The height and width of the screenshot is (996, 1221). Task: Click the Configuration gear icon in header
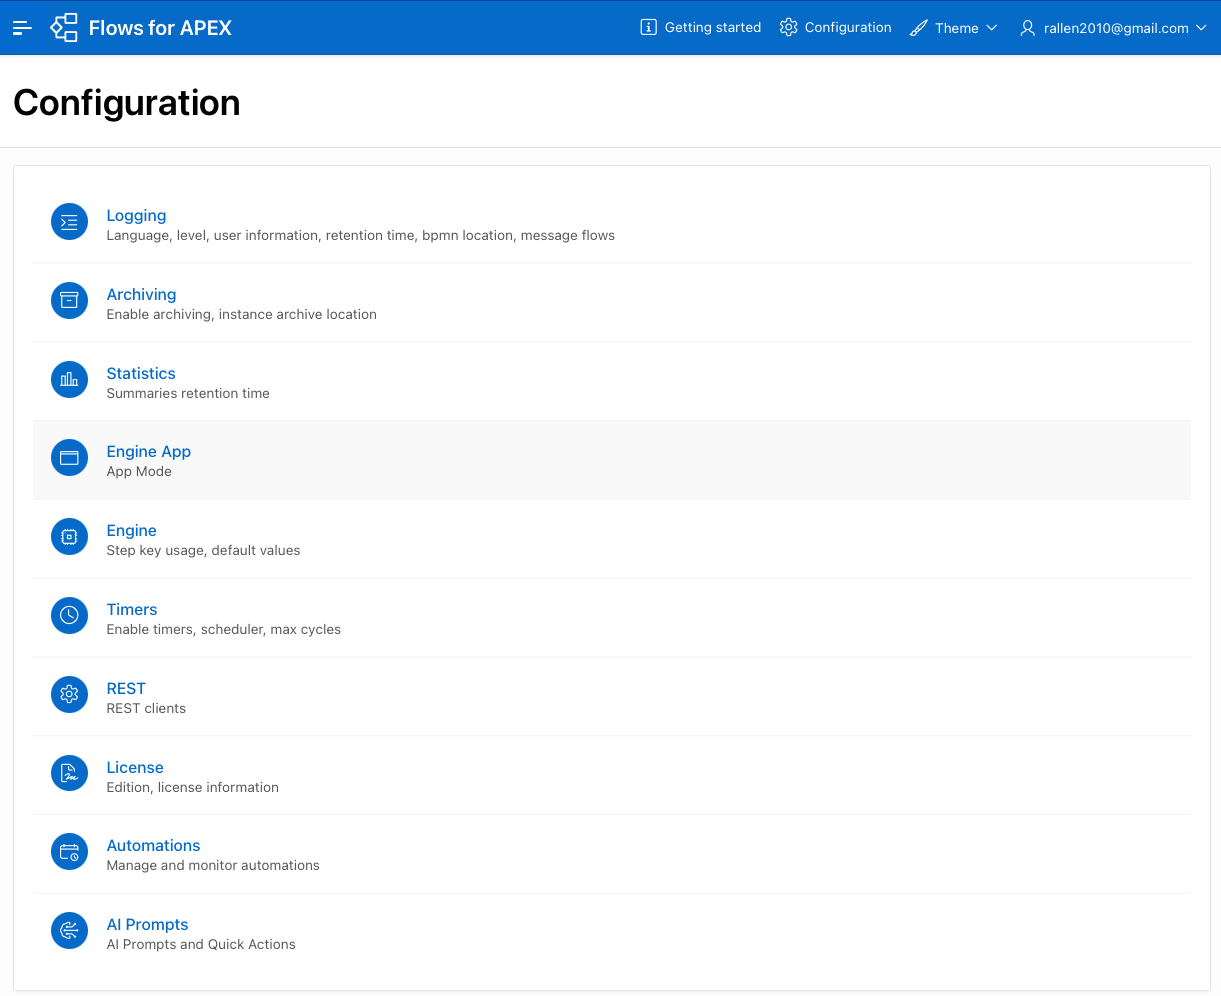click(788, 28)
